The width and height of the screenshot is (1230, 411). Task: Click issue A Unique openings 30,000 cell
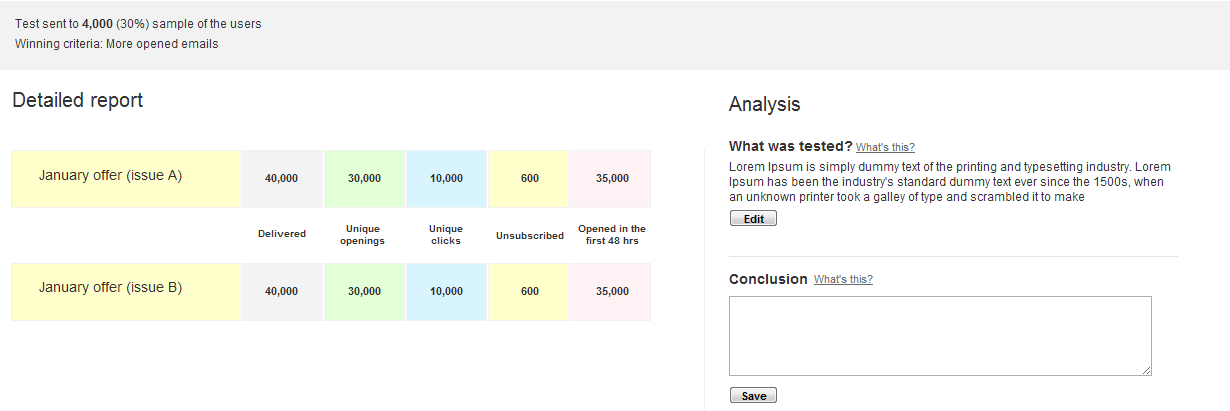[x=364, y=178]
